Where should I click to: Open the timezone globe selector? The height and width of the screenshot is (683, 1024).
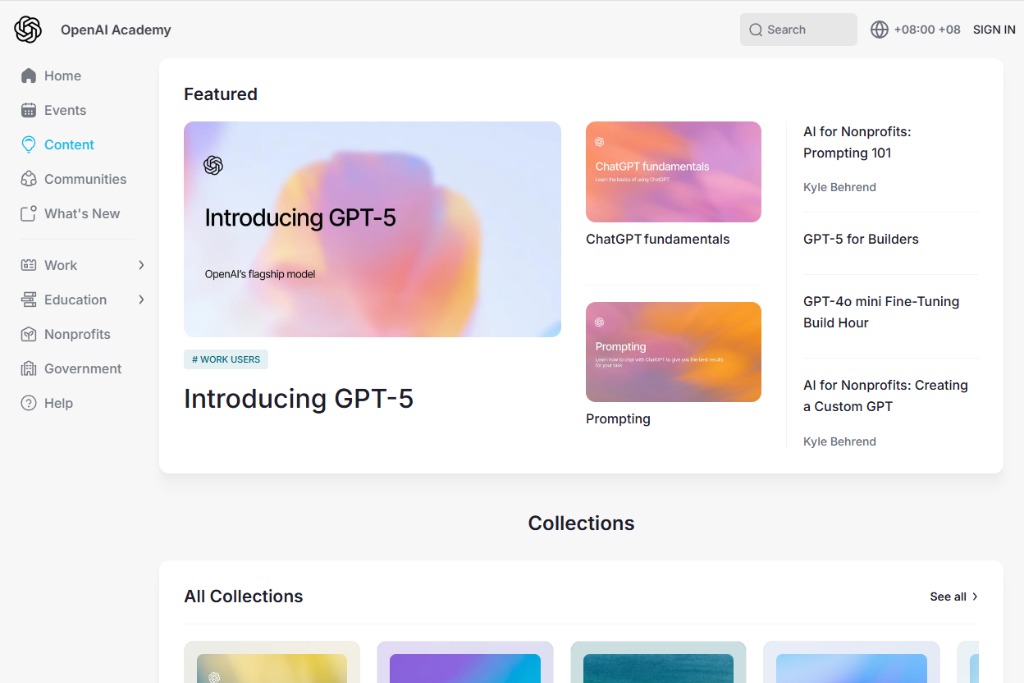(x=879, y=30)
